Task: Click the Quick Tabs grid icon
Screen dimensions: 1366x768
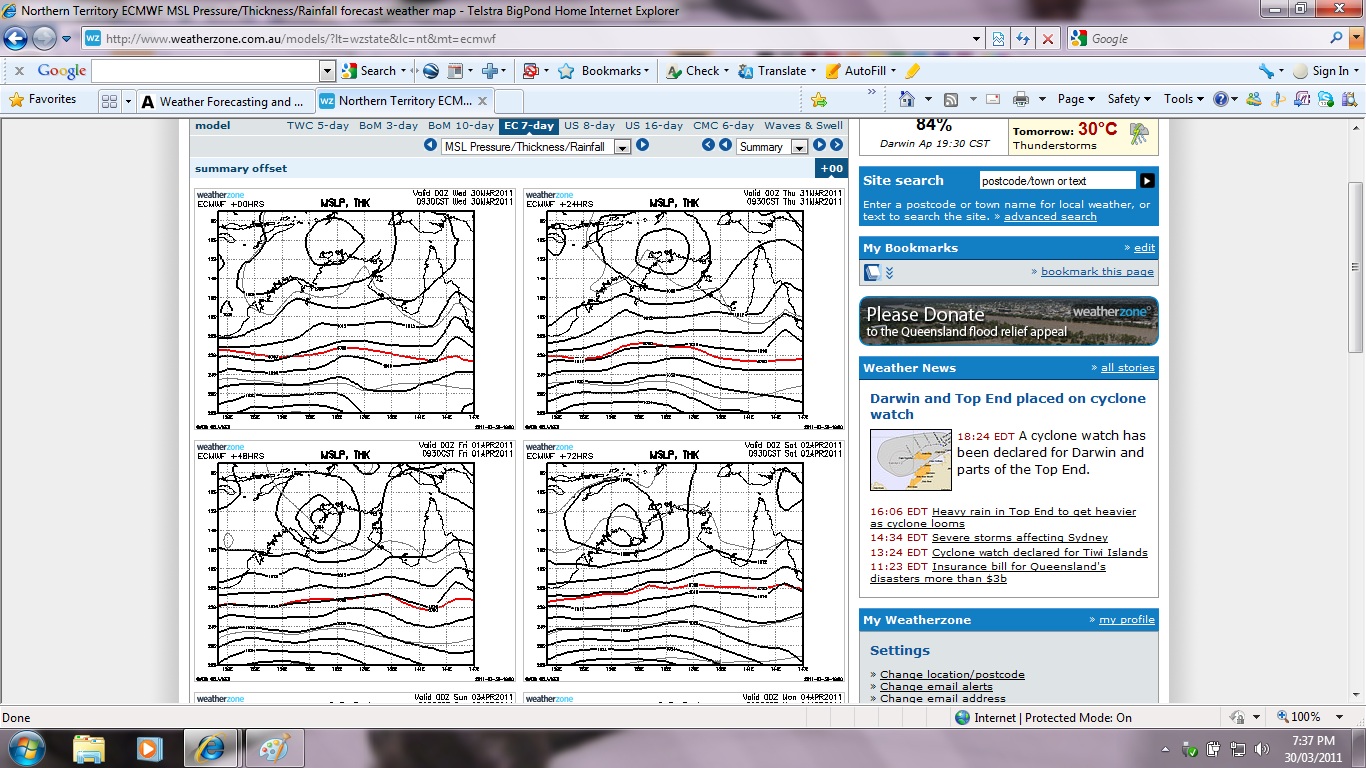Action: click(110, 101)
